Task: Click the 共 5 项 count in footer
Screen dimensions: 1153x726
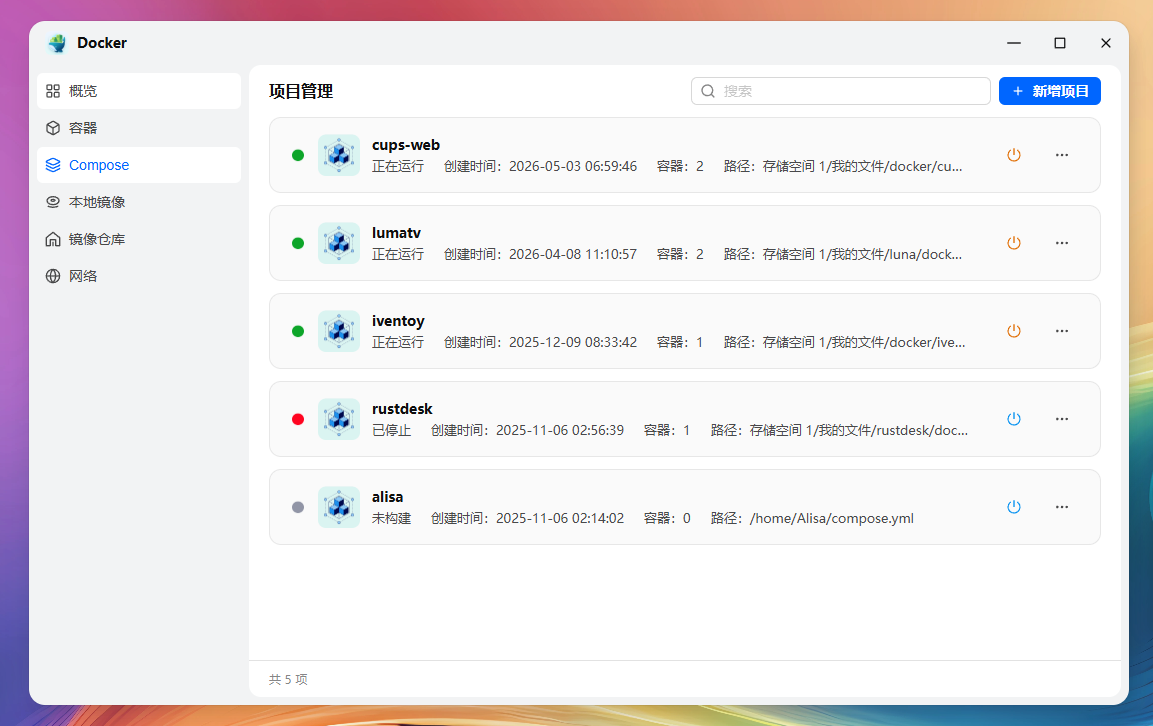Action: coord(288,679)
